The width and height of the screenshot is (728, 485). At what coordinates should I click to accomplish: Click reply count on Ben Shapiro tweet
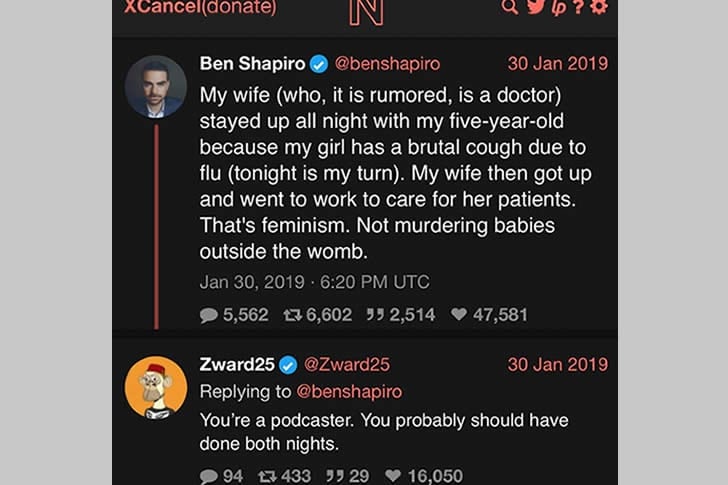click(234, 314)
